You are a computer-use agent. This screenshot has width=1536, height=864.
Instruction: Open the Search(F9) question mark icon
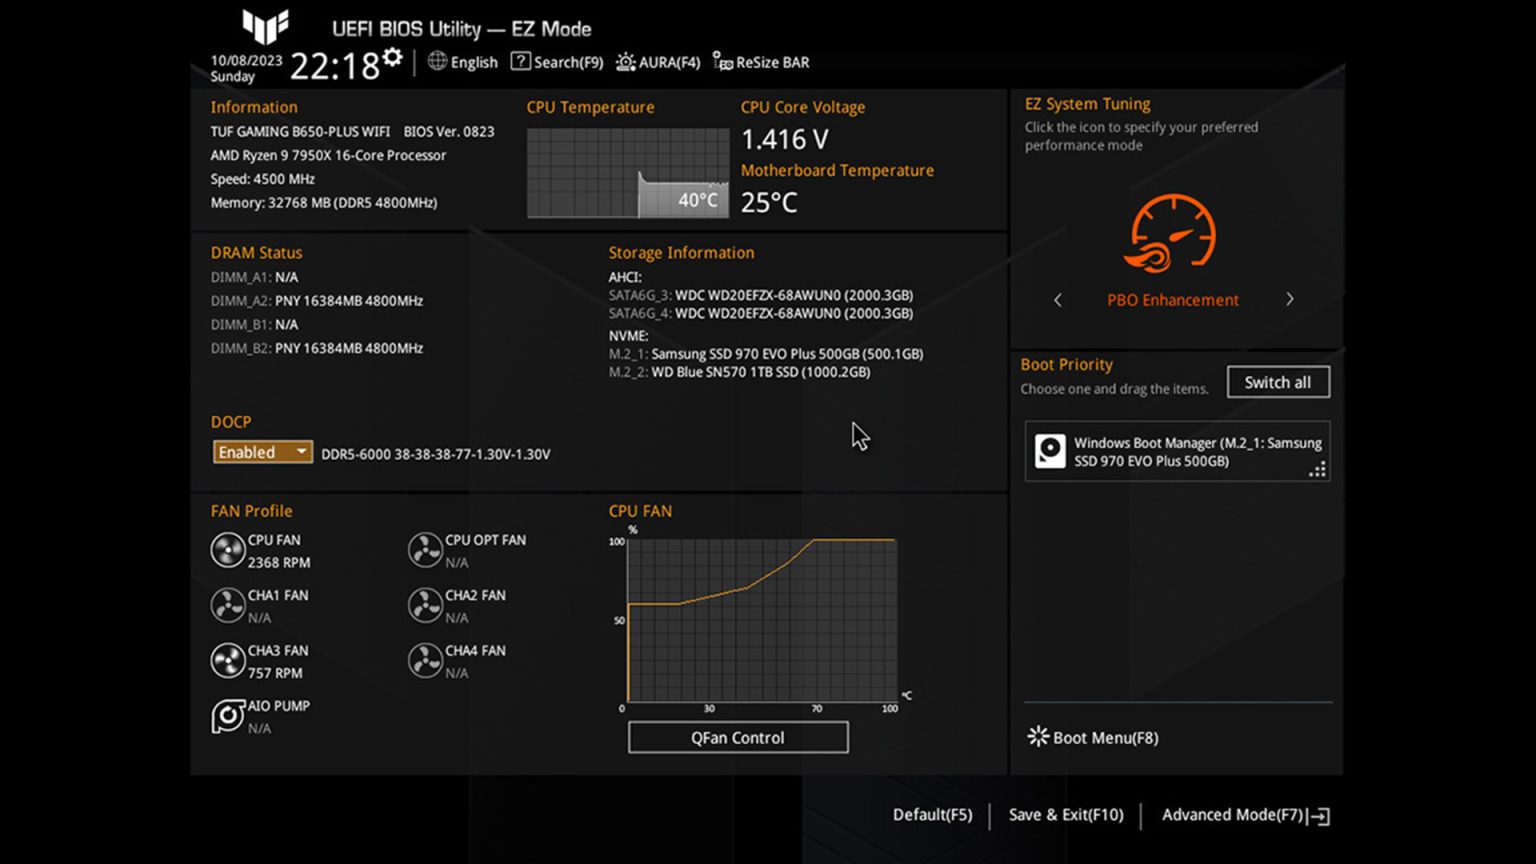[520, 61]
